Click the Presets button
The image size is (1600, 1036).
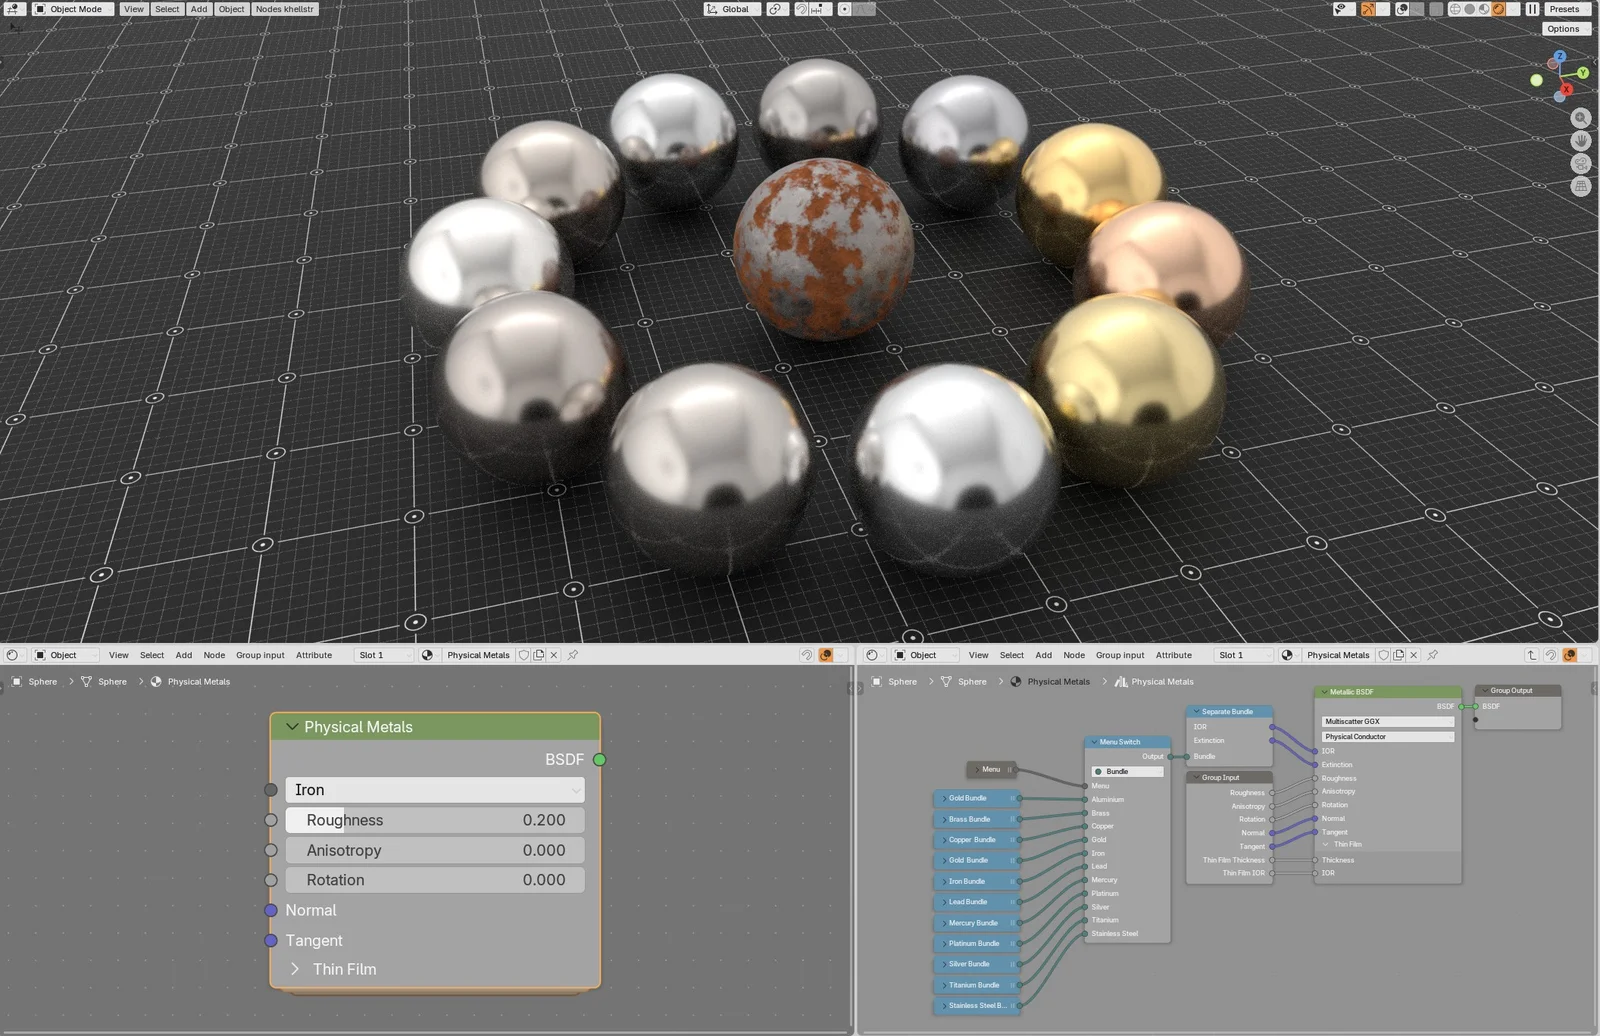[x=1564, y=9]
